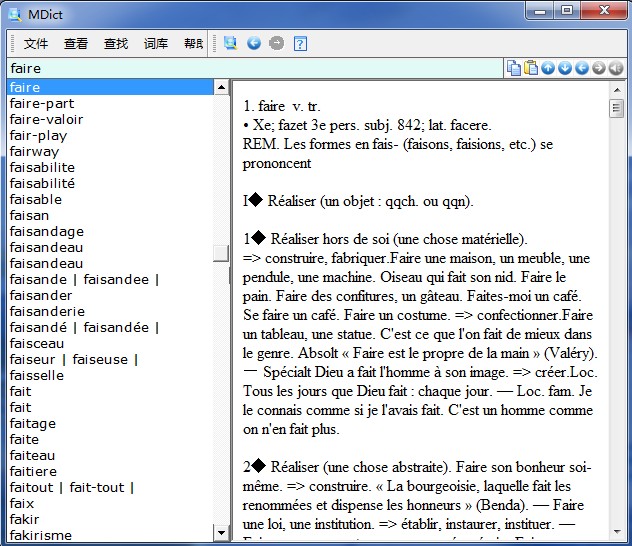The image size is (632, 546).
Task: Select 'faitout | fait-tout |' entry
Action: point(72,487)
